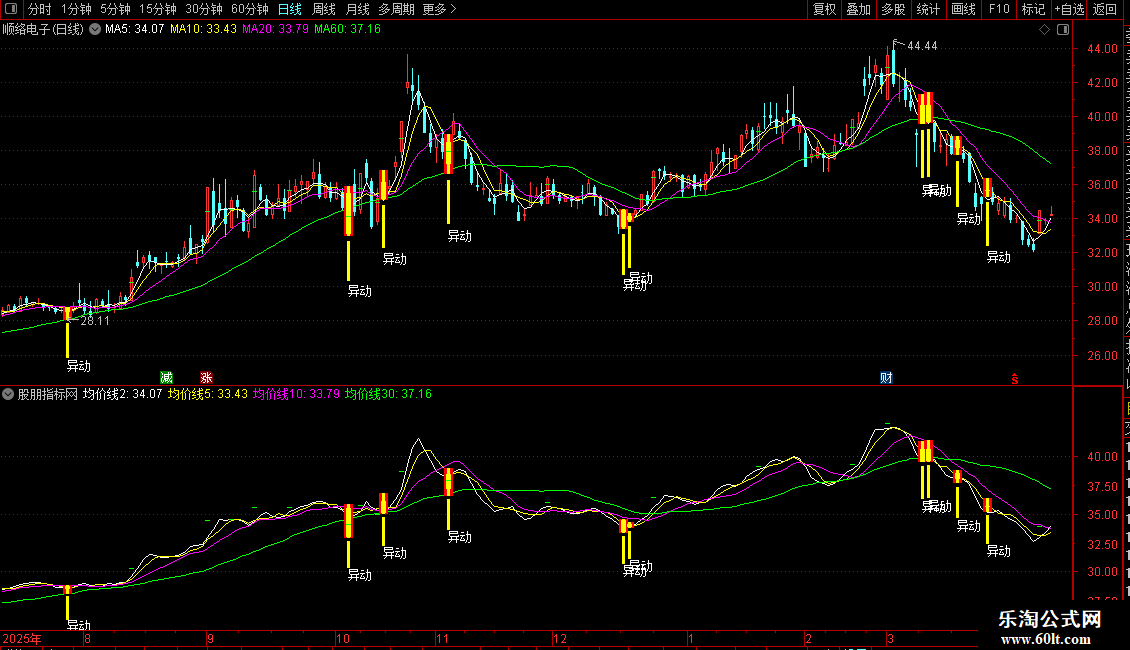1130x650 pixels.
Task: Click the month 10 timeline marker
Action: point(343,638)
